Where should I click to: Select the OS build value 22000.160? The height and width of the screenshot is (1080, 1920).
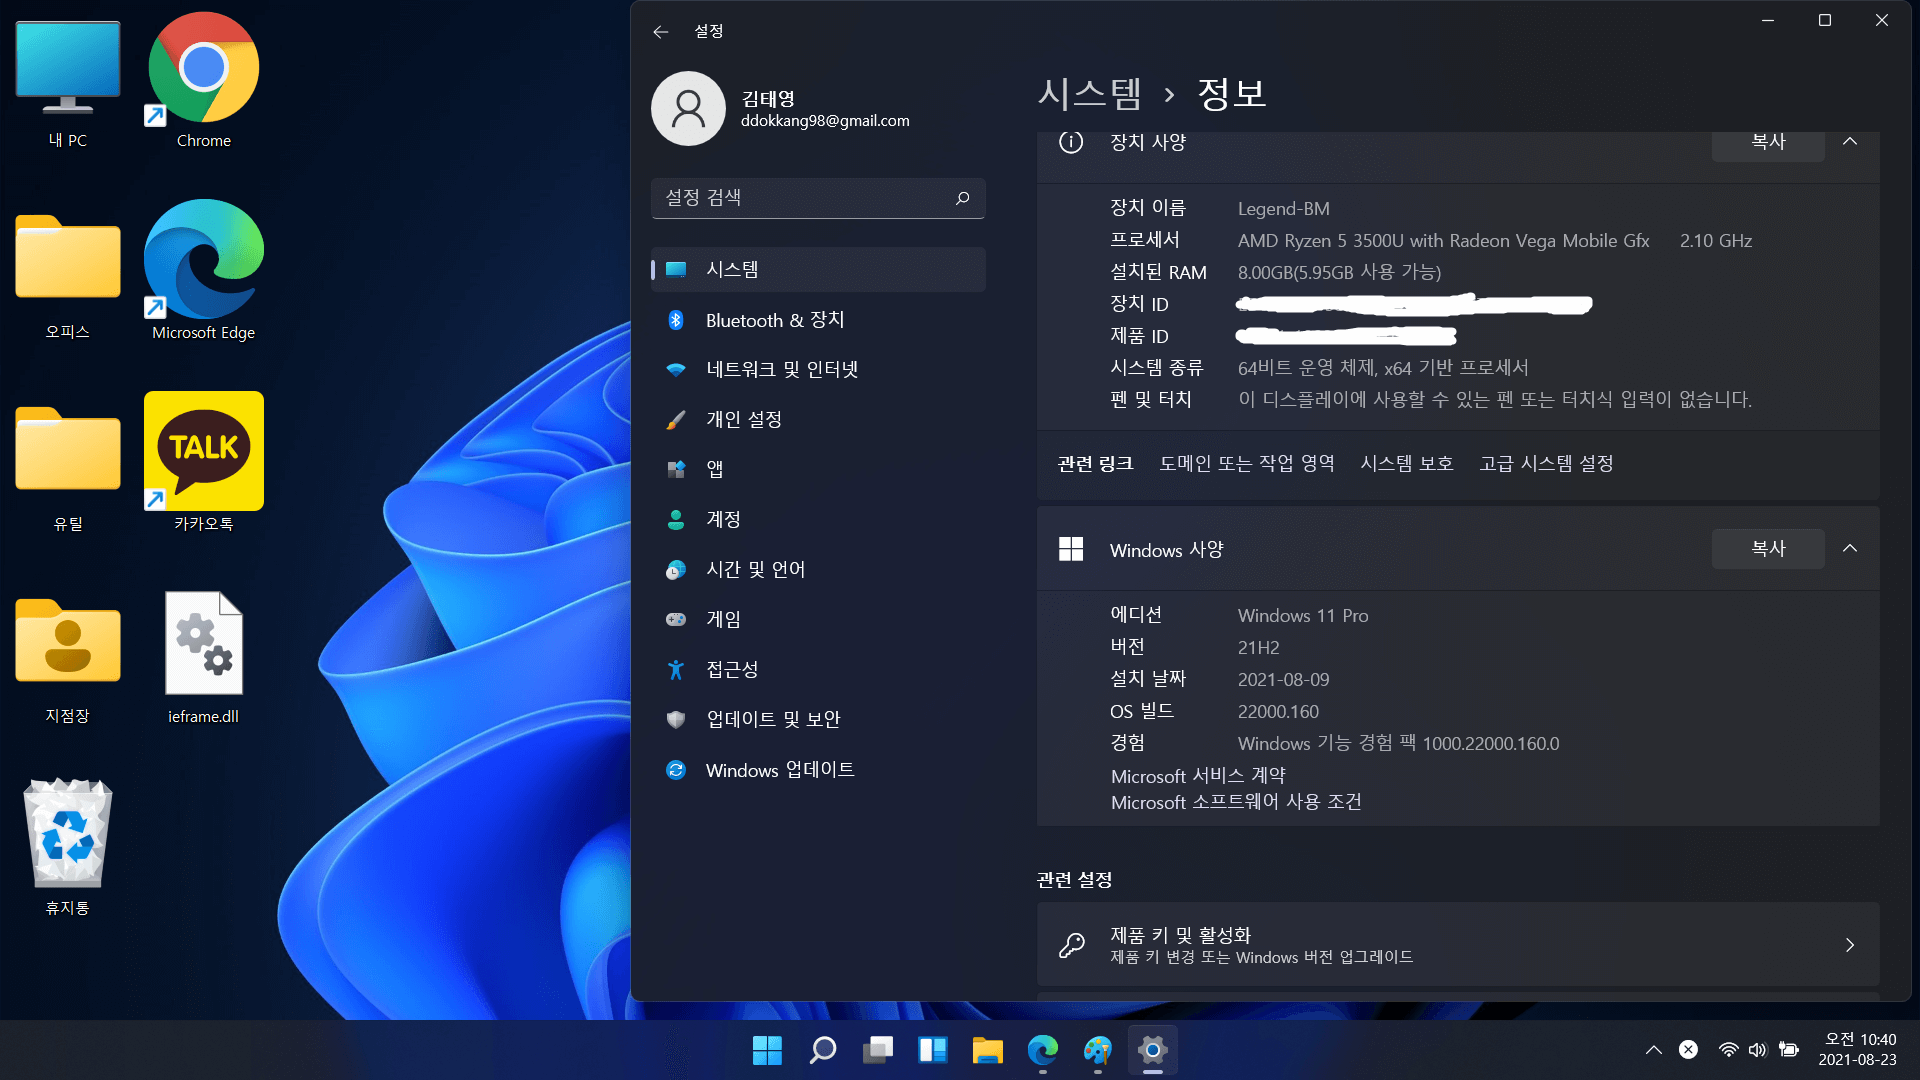pos(1278,712)
